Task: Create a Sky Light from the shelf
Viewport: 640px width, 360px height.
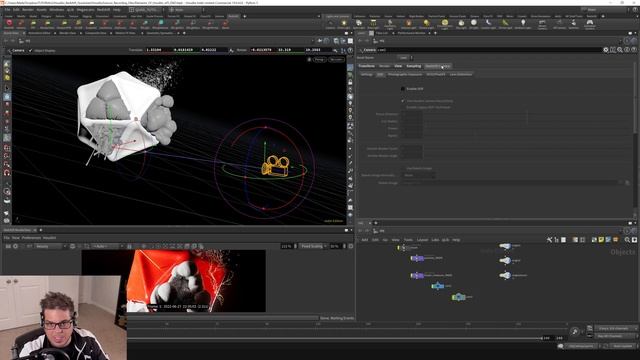Action: (461, 24)
